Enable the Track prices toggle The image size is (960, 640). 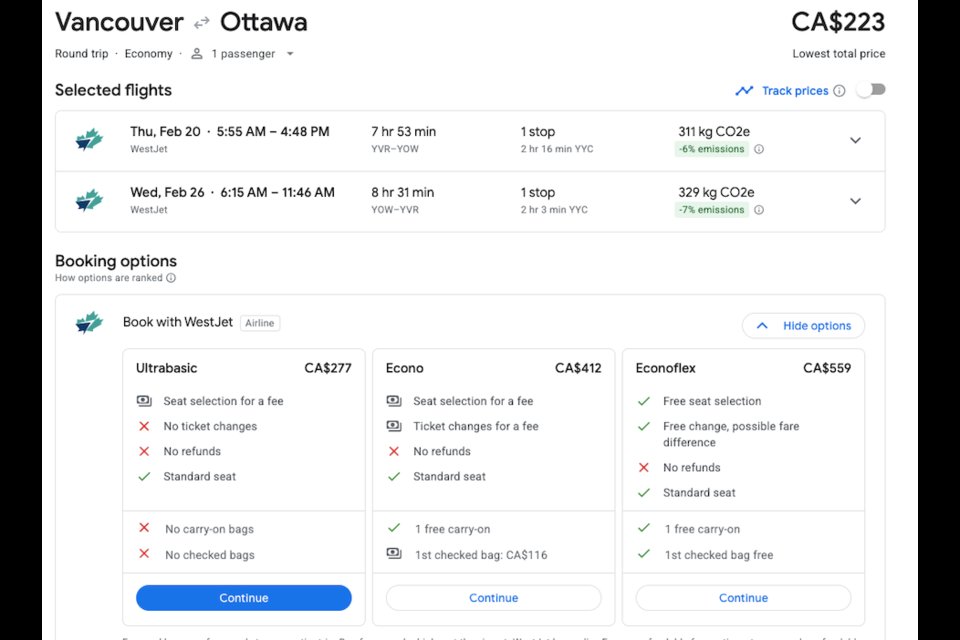(871, 90)
